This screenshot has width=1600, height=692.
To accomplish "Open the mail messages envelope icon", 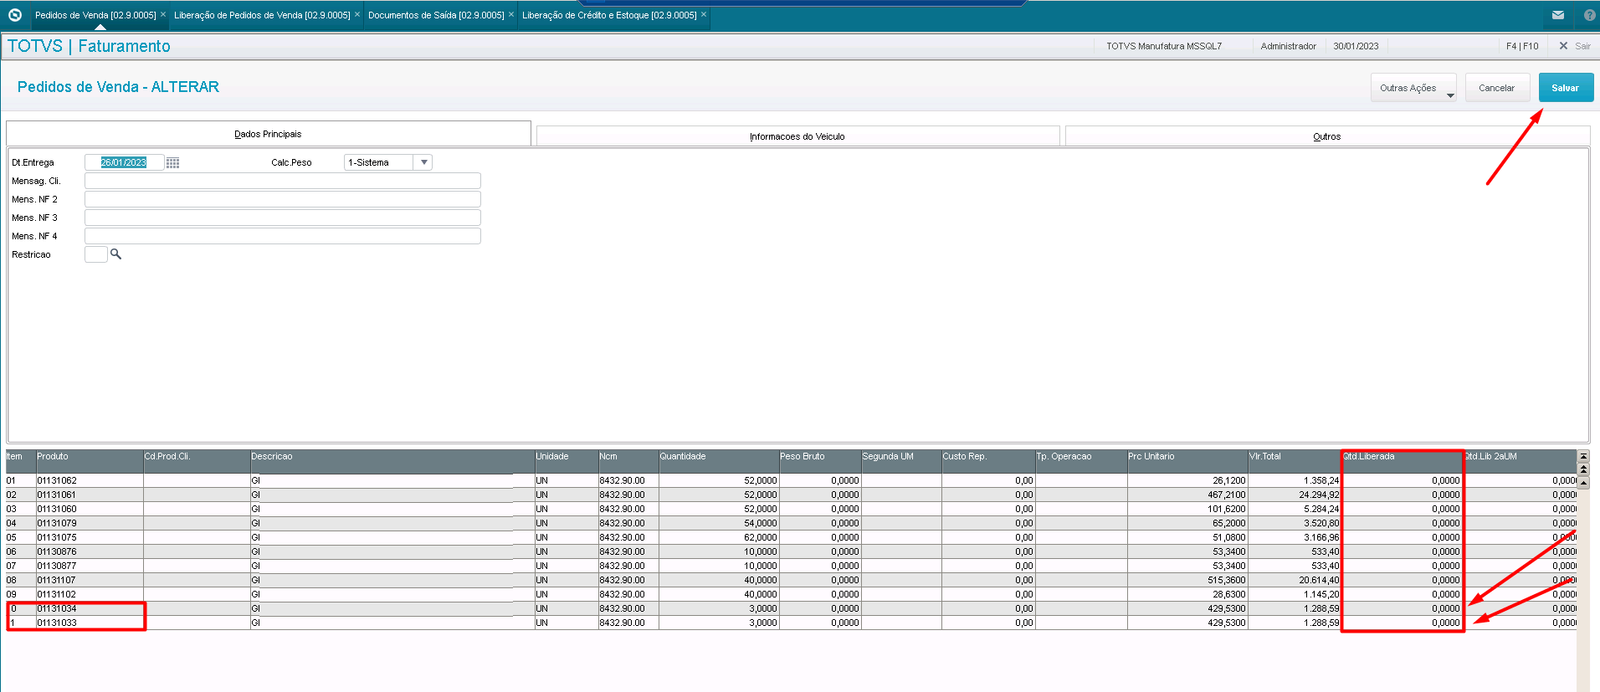I will (1558, 15).
